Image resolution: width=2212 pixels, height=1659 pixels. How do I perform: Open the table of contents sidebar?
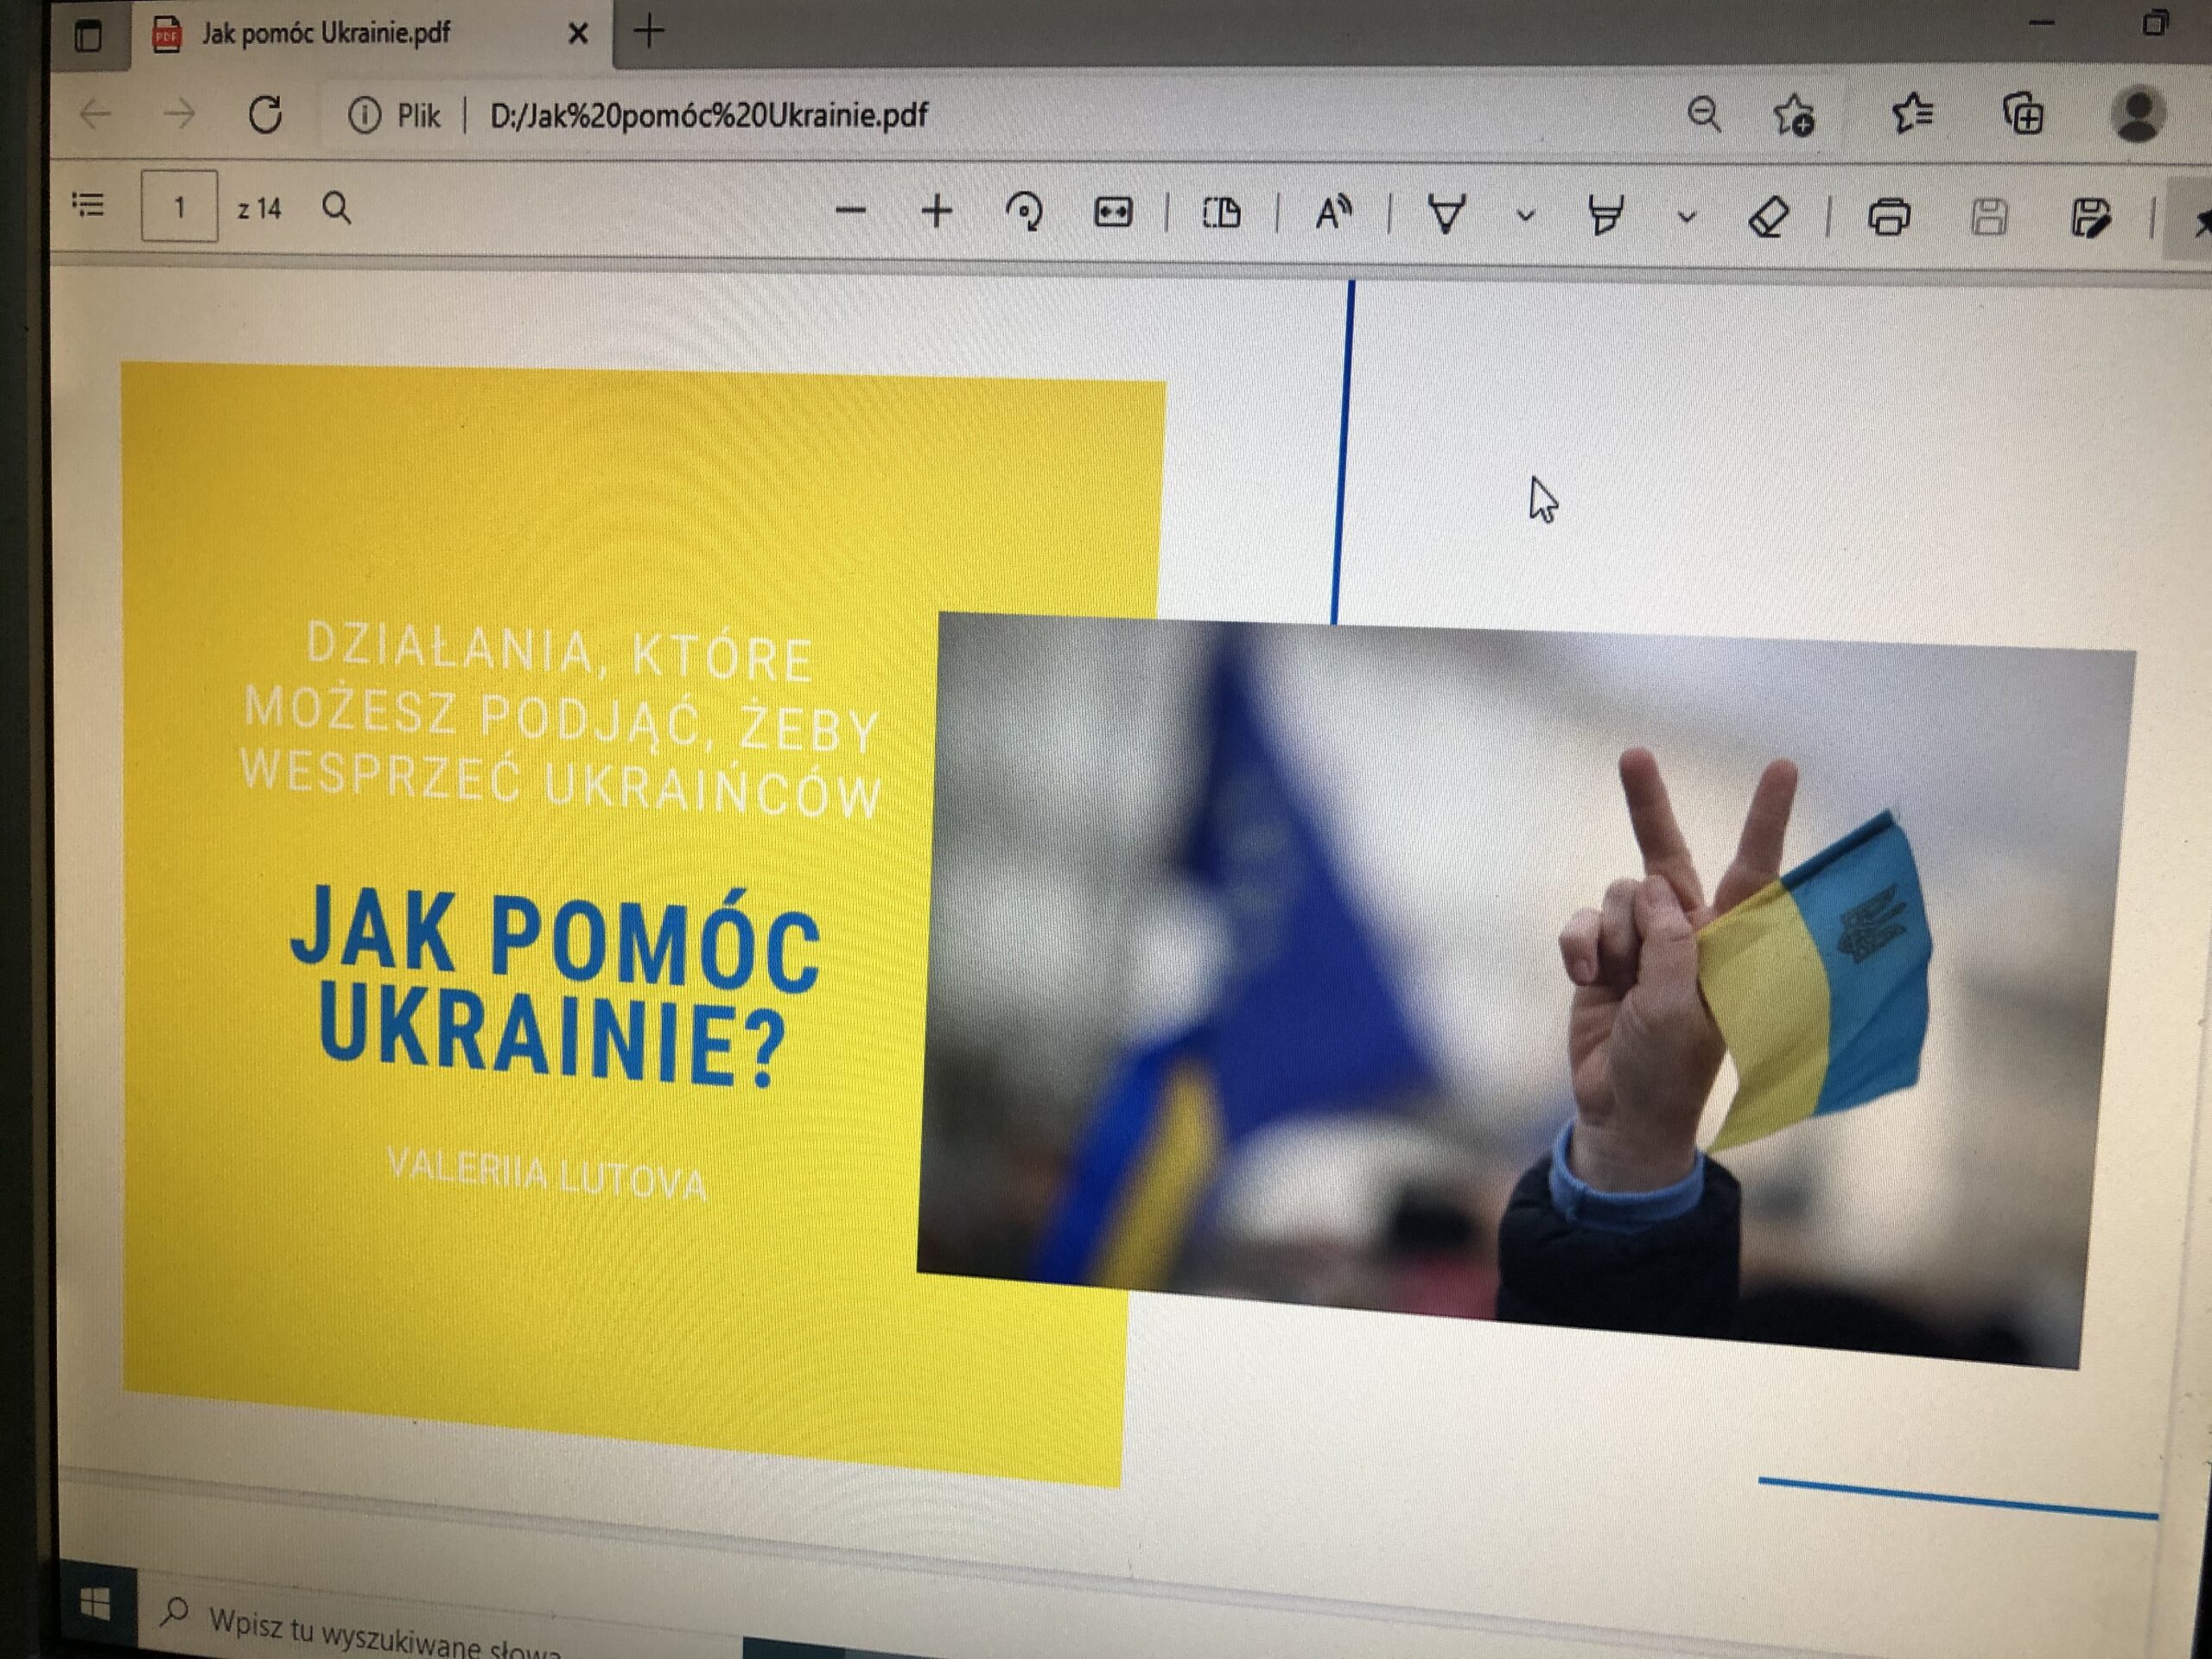(88, 205)
